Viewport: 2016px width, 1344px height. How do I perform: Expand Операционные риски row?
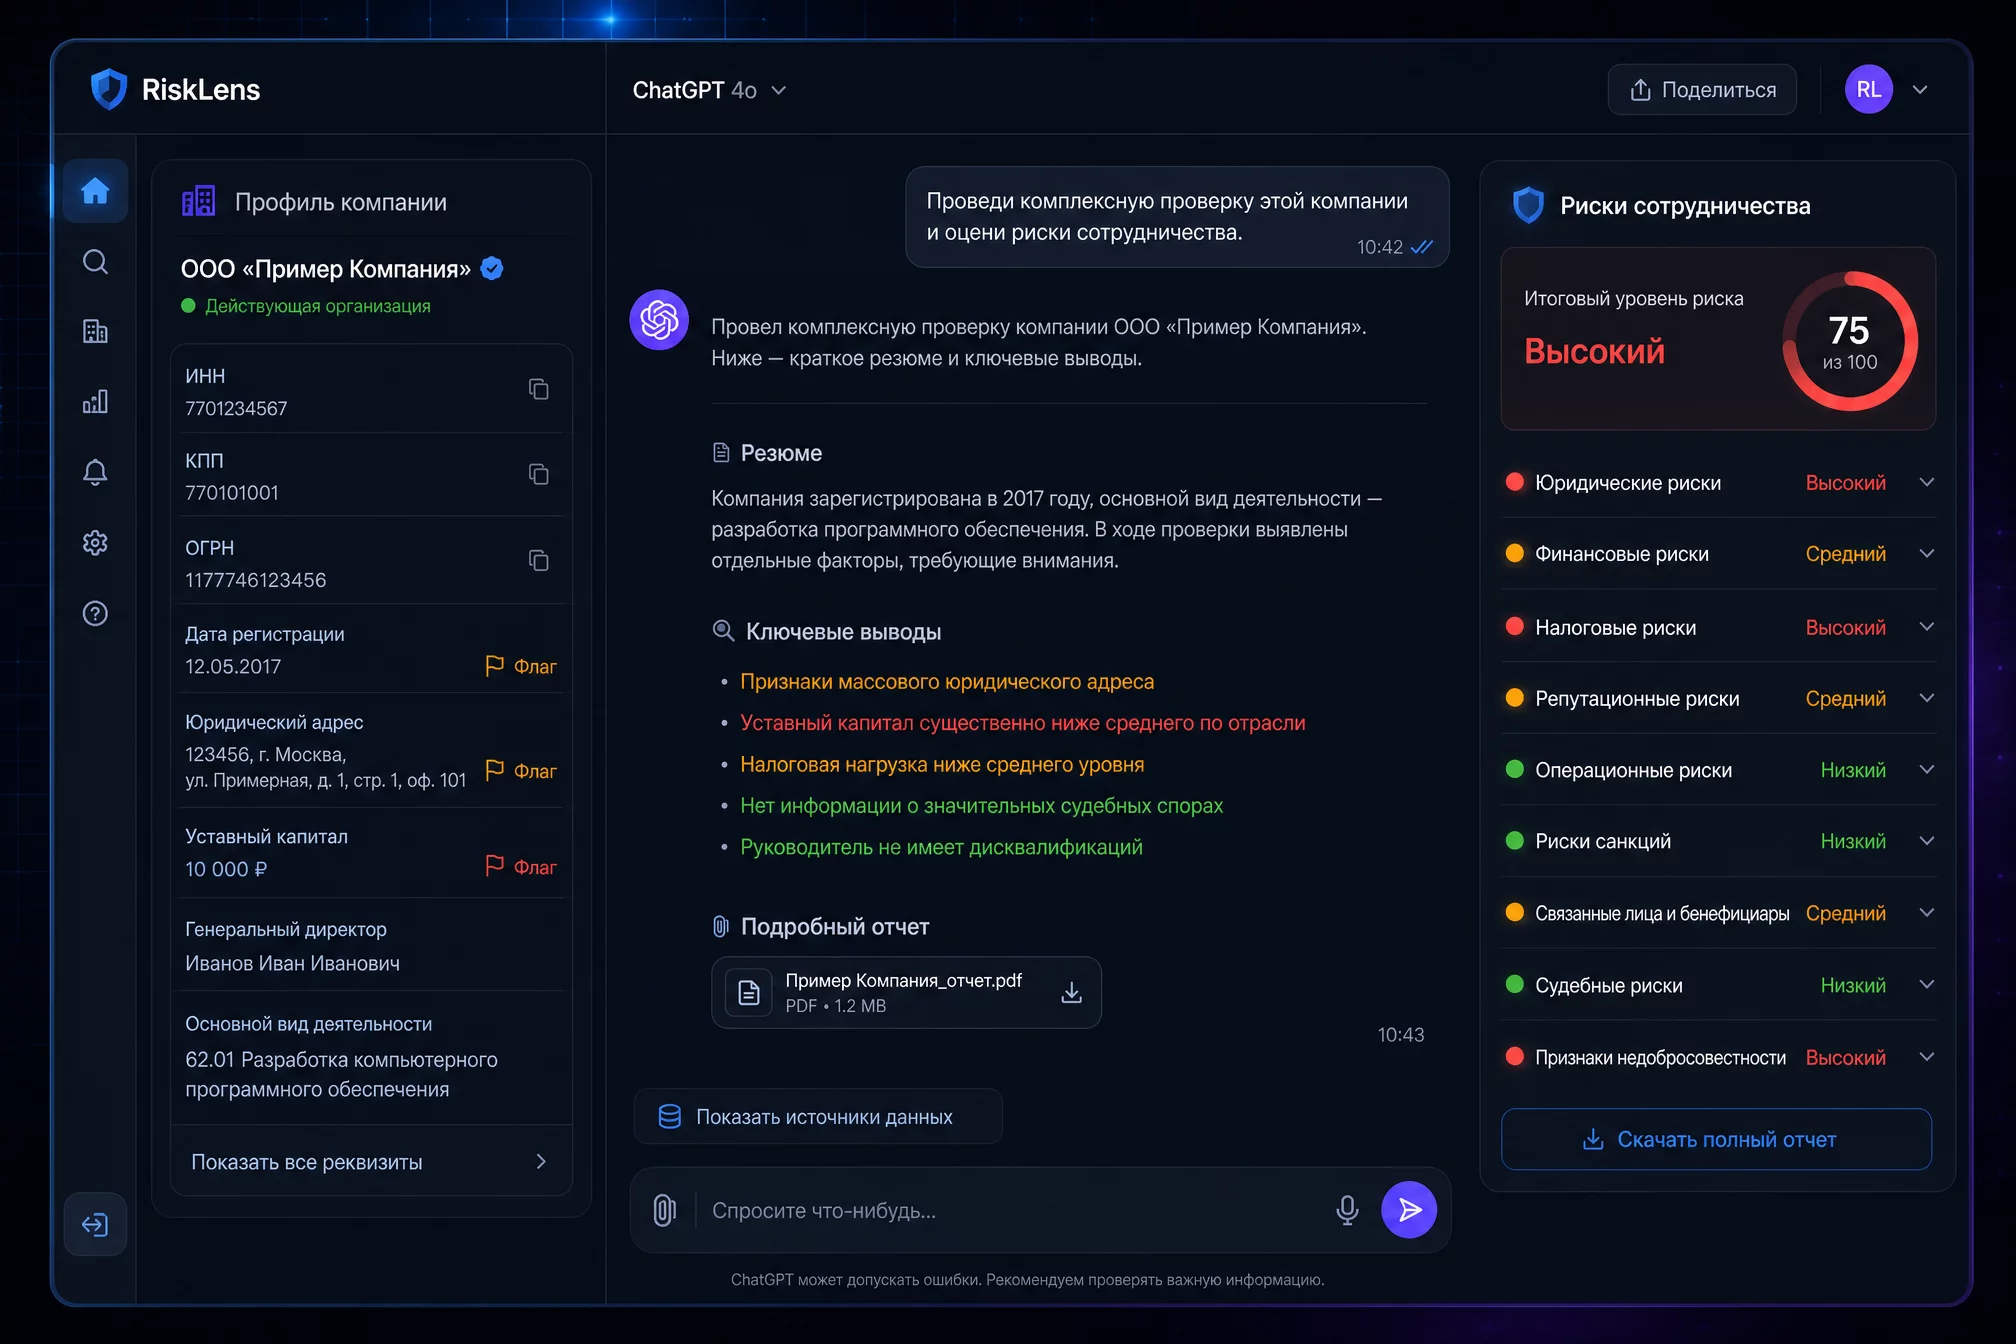[1927, 770]
